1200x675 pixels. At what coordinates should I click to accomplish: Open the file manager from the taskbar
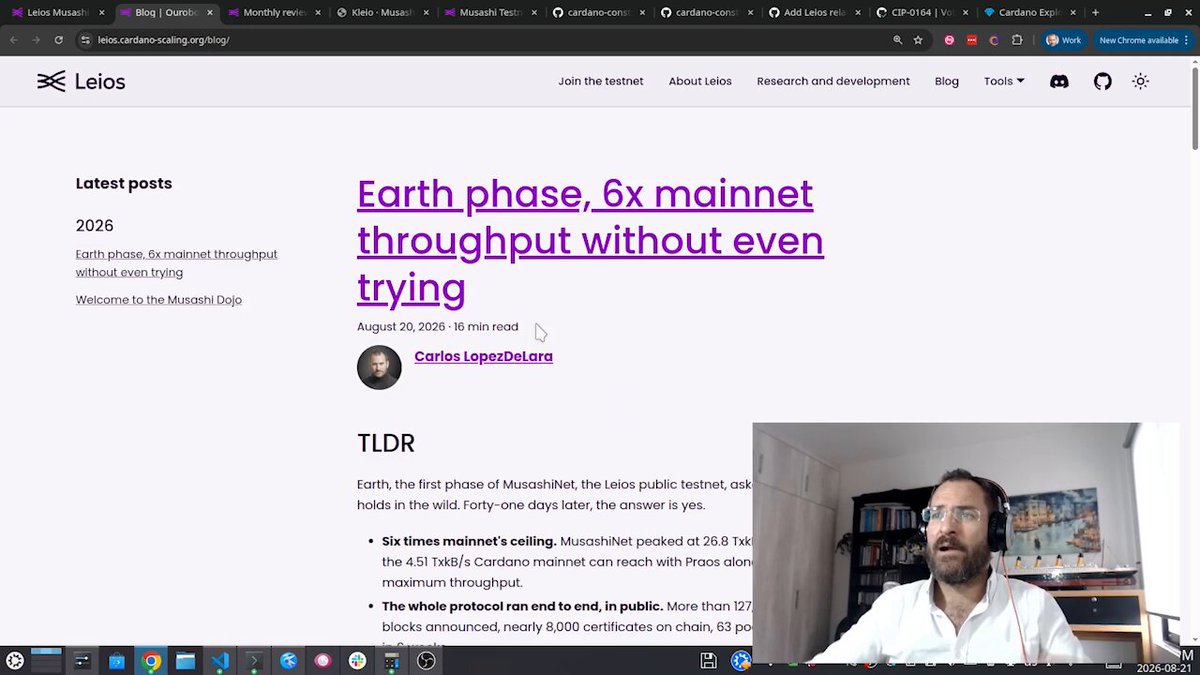(185, 661)
